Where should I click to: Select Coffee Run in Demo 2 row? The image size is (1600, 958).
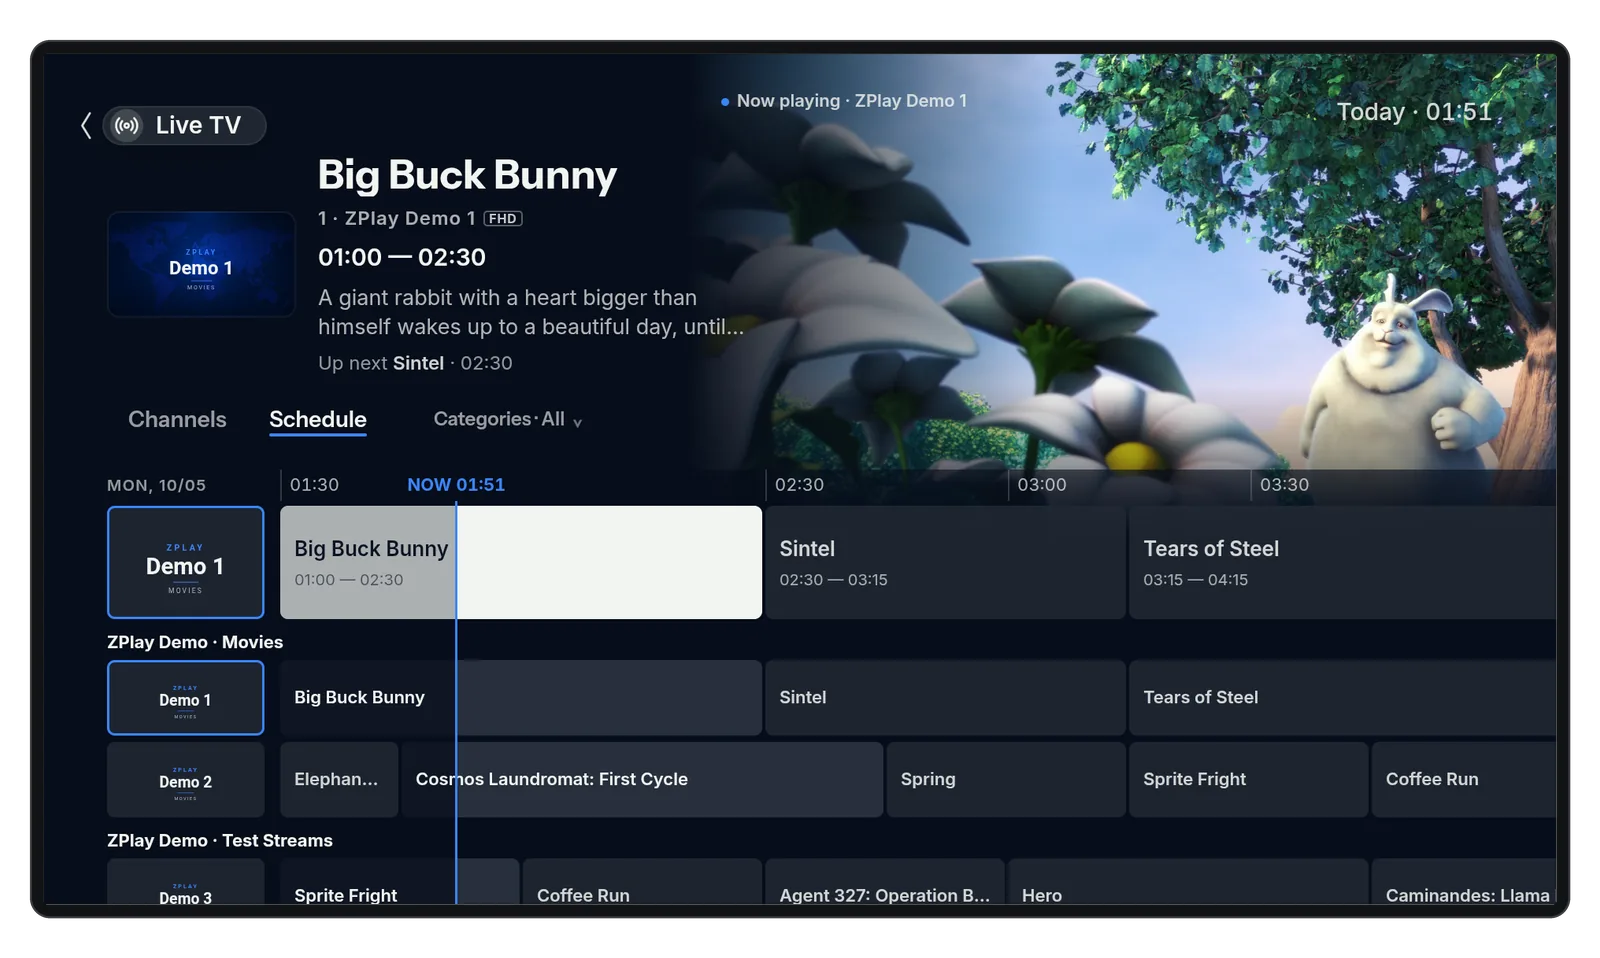point(1464,779)
